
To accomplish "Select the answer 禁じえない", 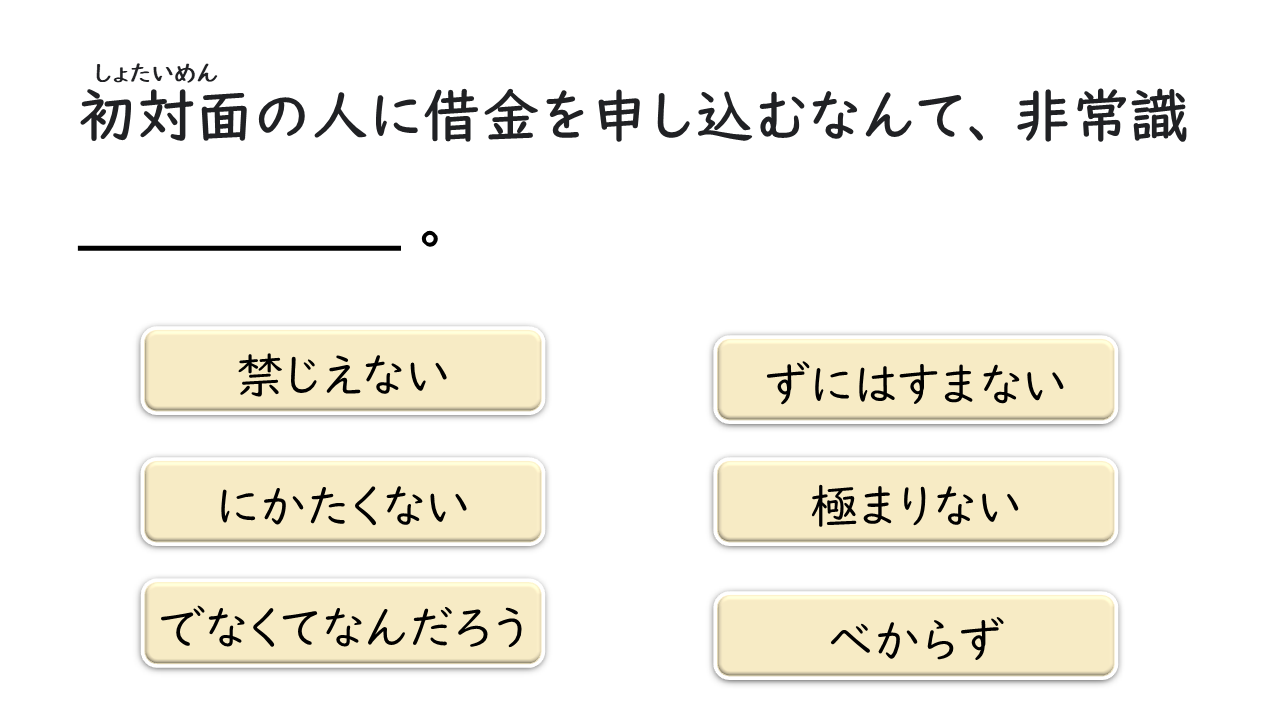I will point(342,371).
